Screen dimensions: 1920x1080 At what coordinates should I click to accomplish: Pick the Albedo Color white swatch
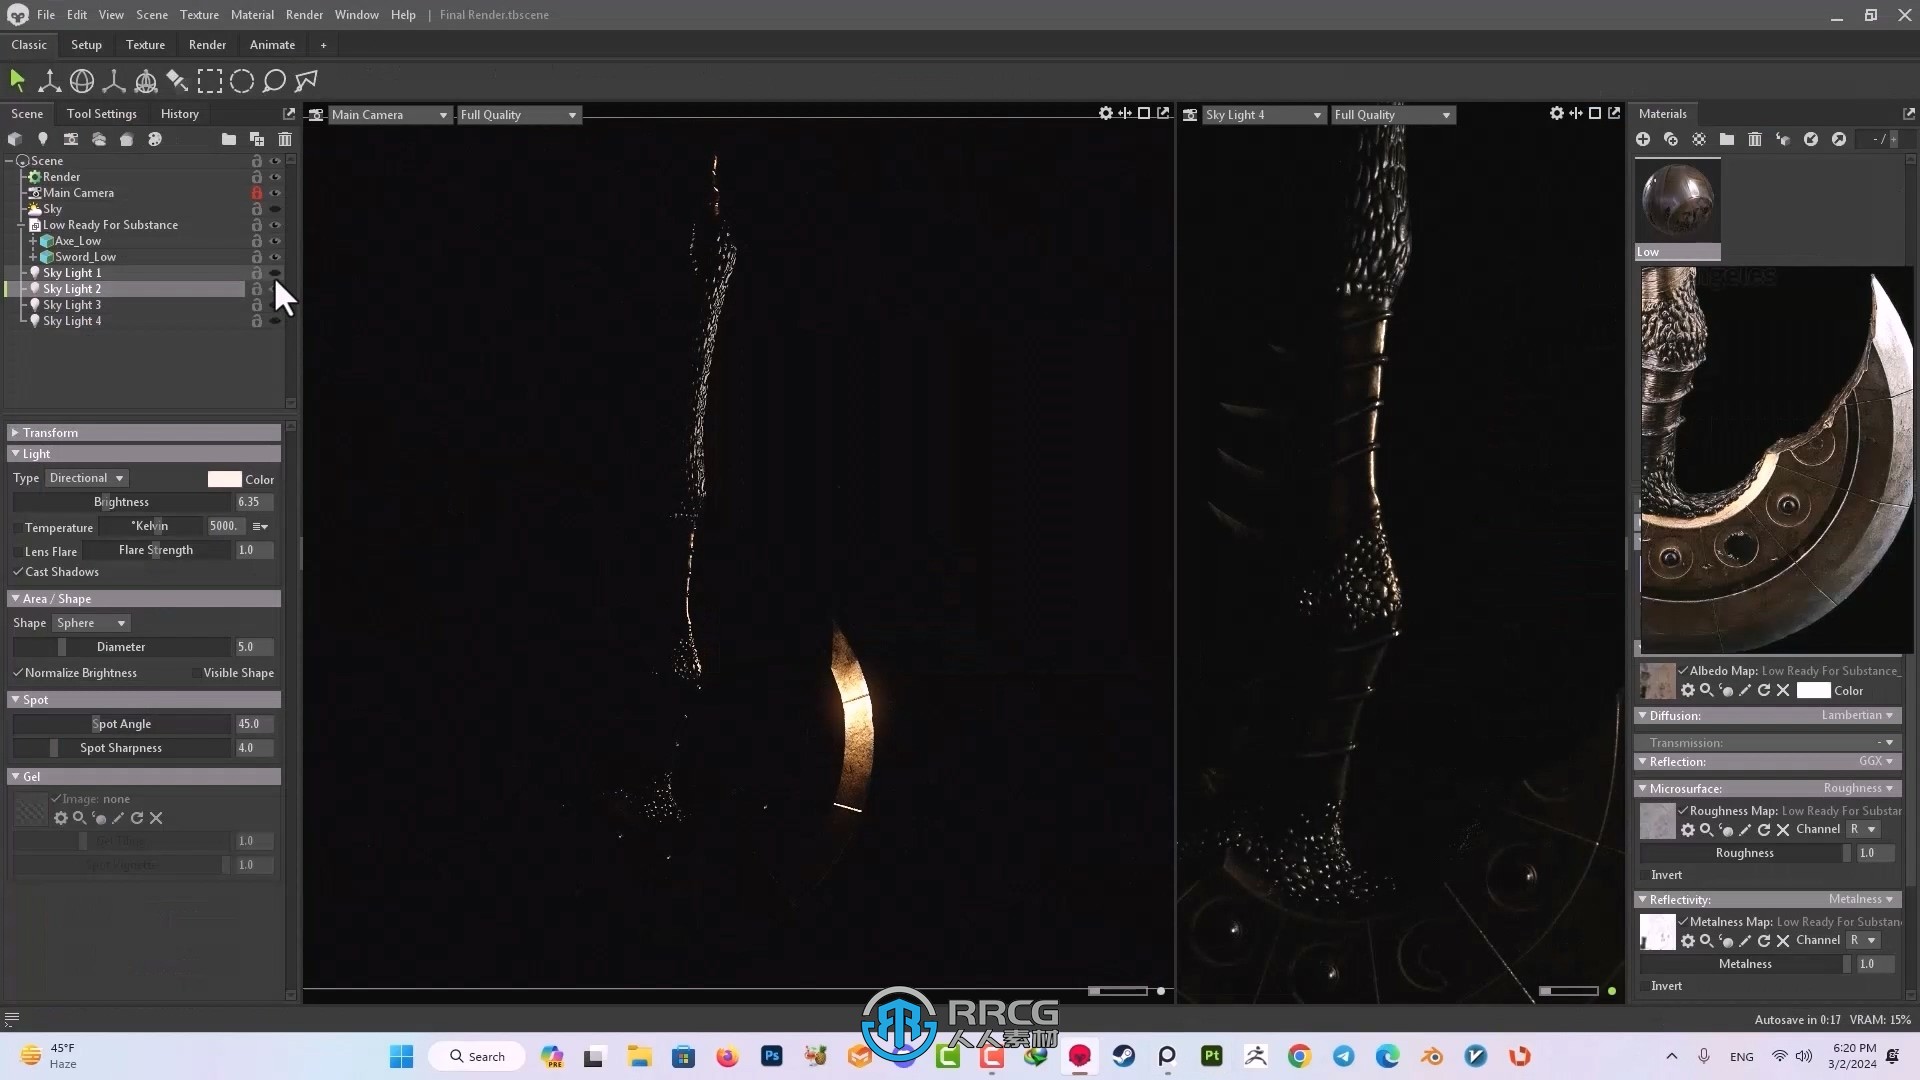point(1813,691)
